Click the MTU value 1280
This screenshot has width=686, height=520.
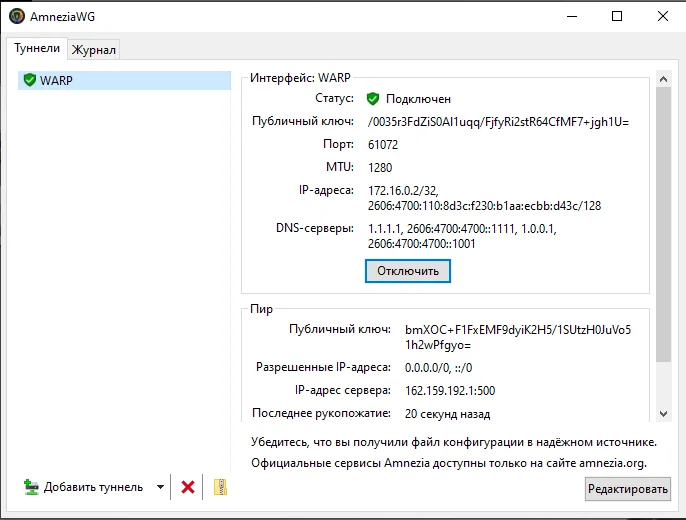(x=380, y=168)
